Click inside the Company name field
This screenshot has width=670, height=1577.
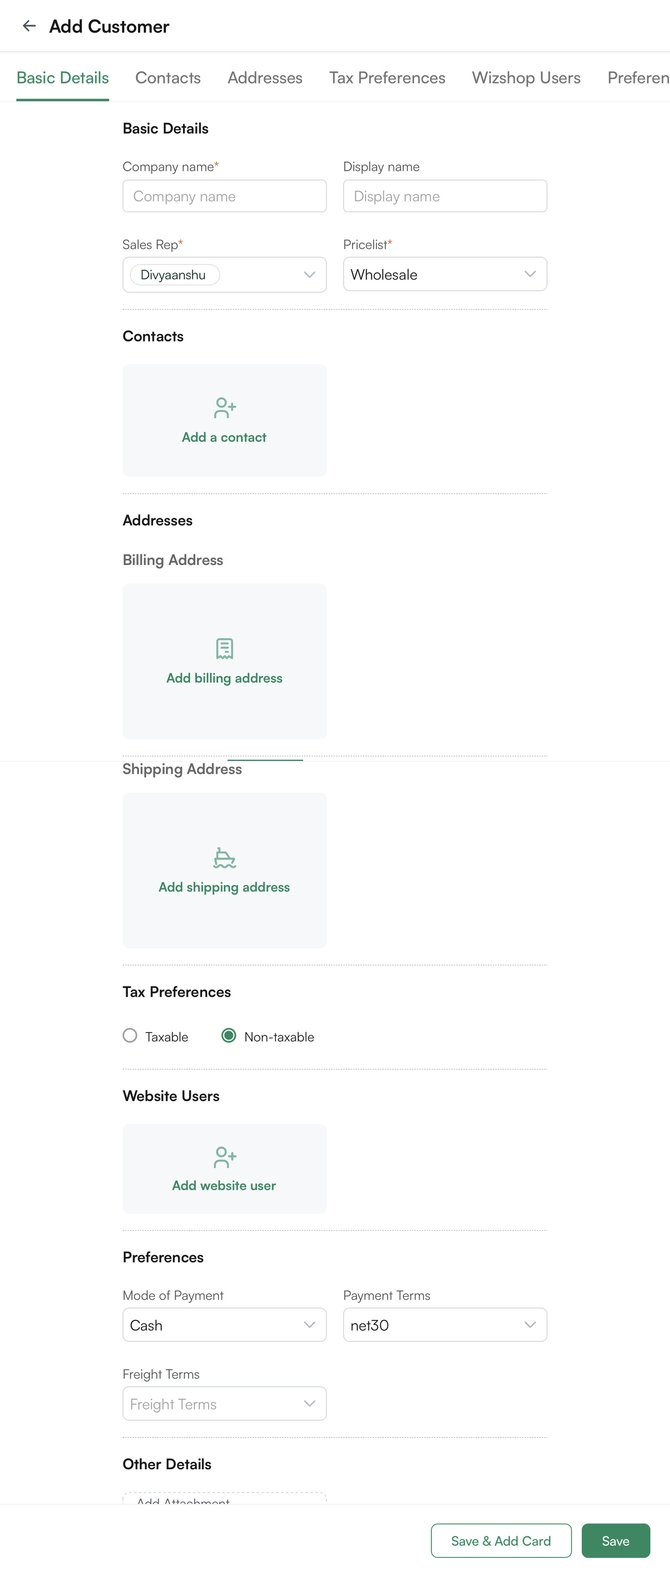pyautogui.click(x=224, y=196)
